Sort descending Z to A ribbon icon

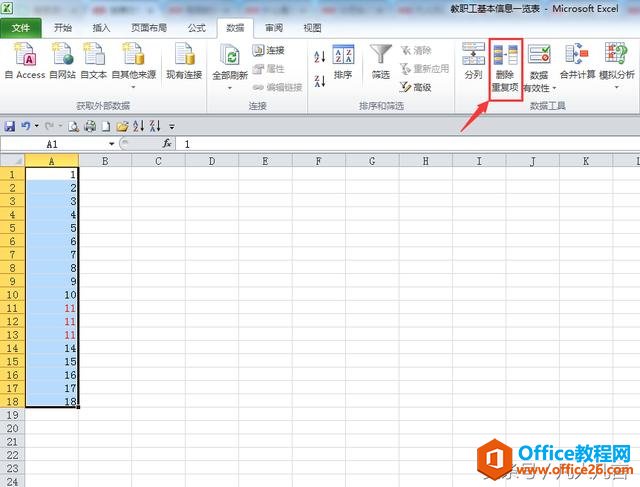click(x=320, y=81)
